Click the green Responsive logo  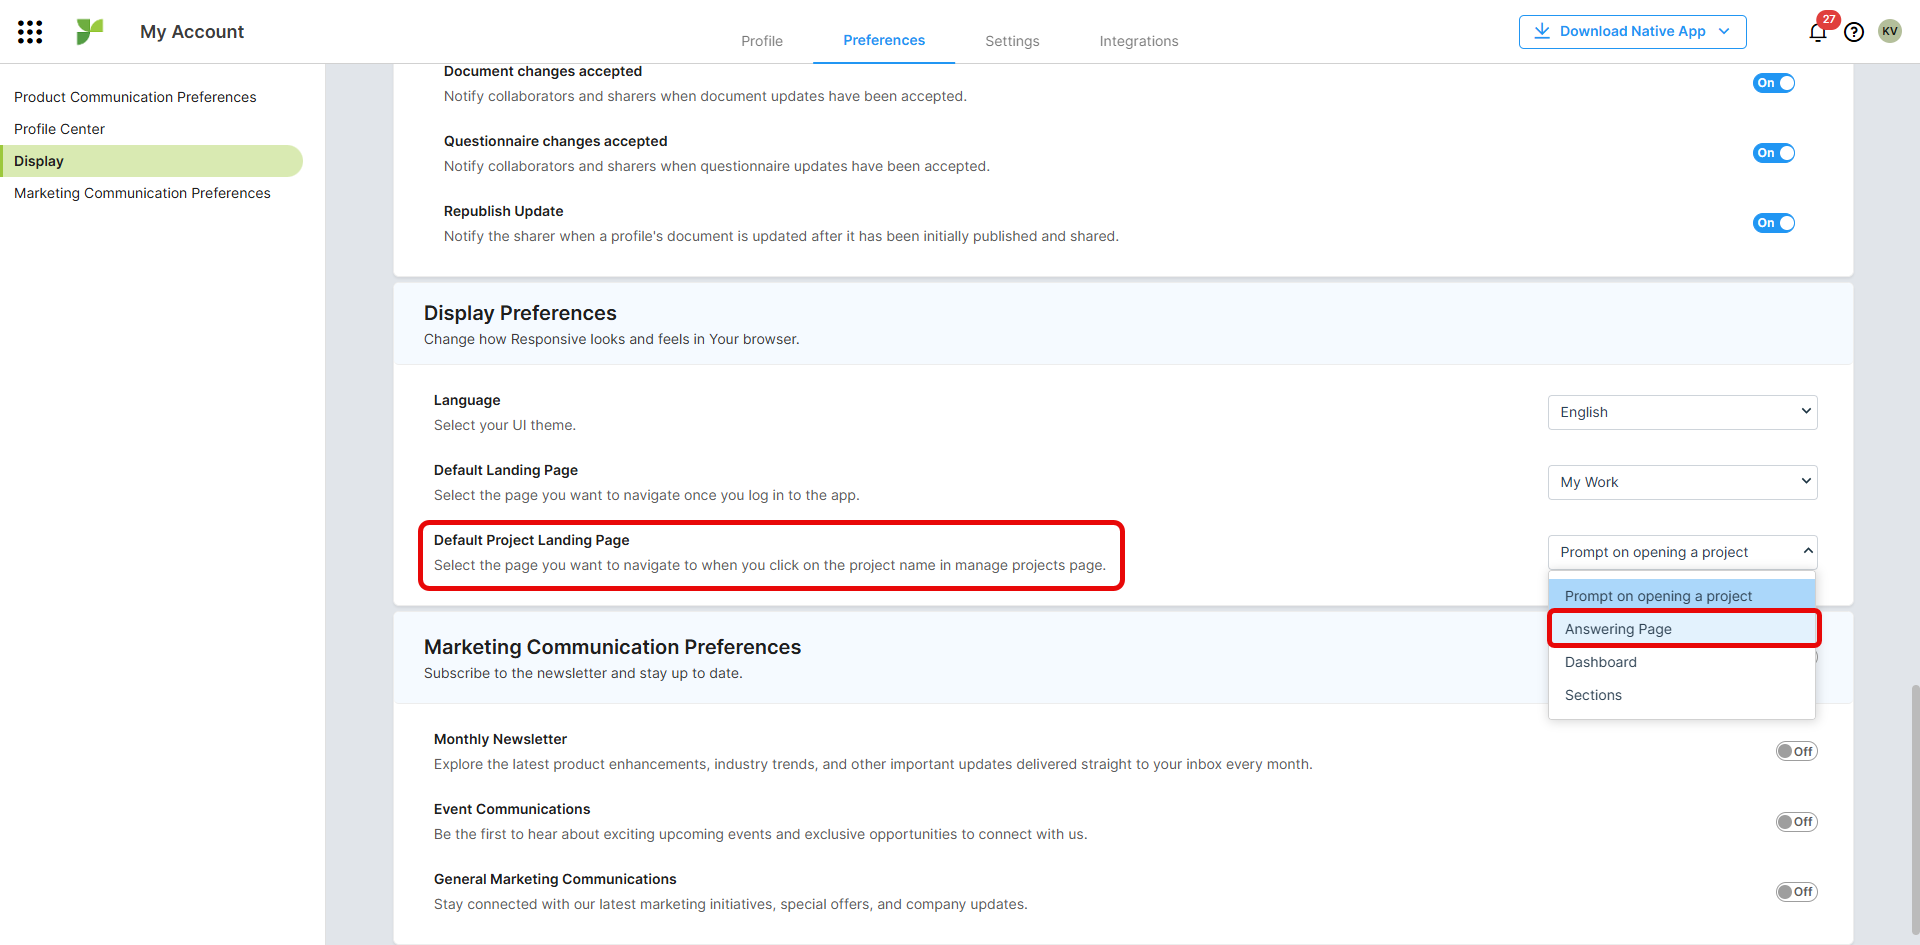(90, 32)
